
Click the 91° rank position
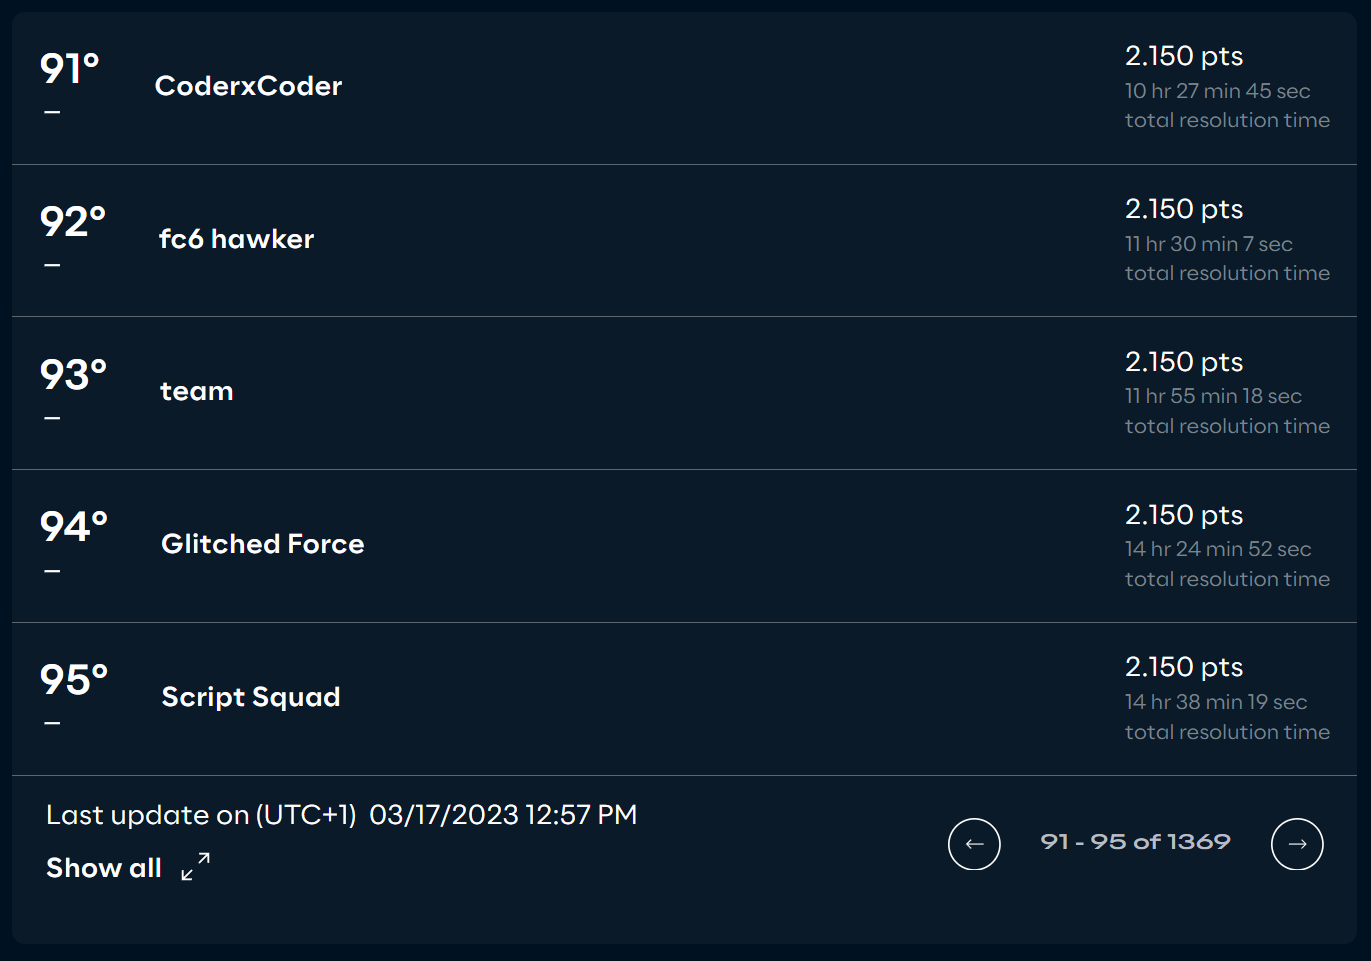coord(70,69)
